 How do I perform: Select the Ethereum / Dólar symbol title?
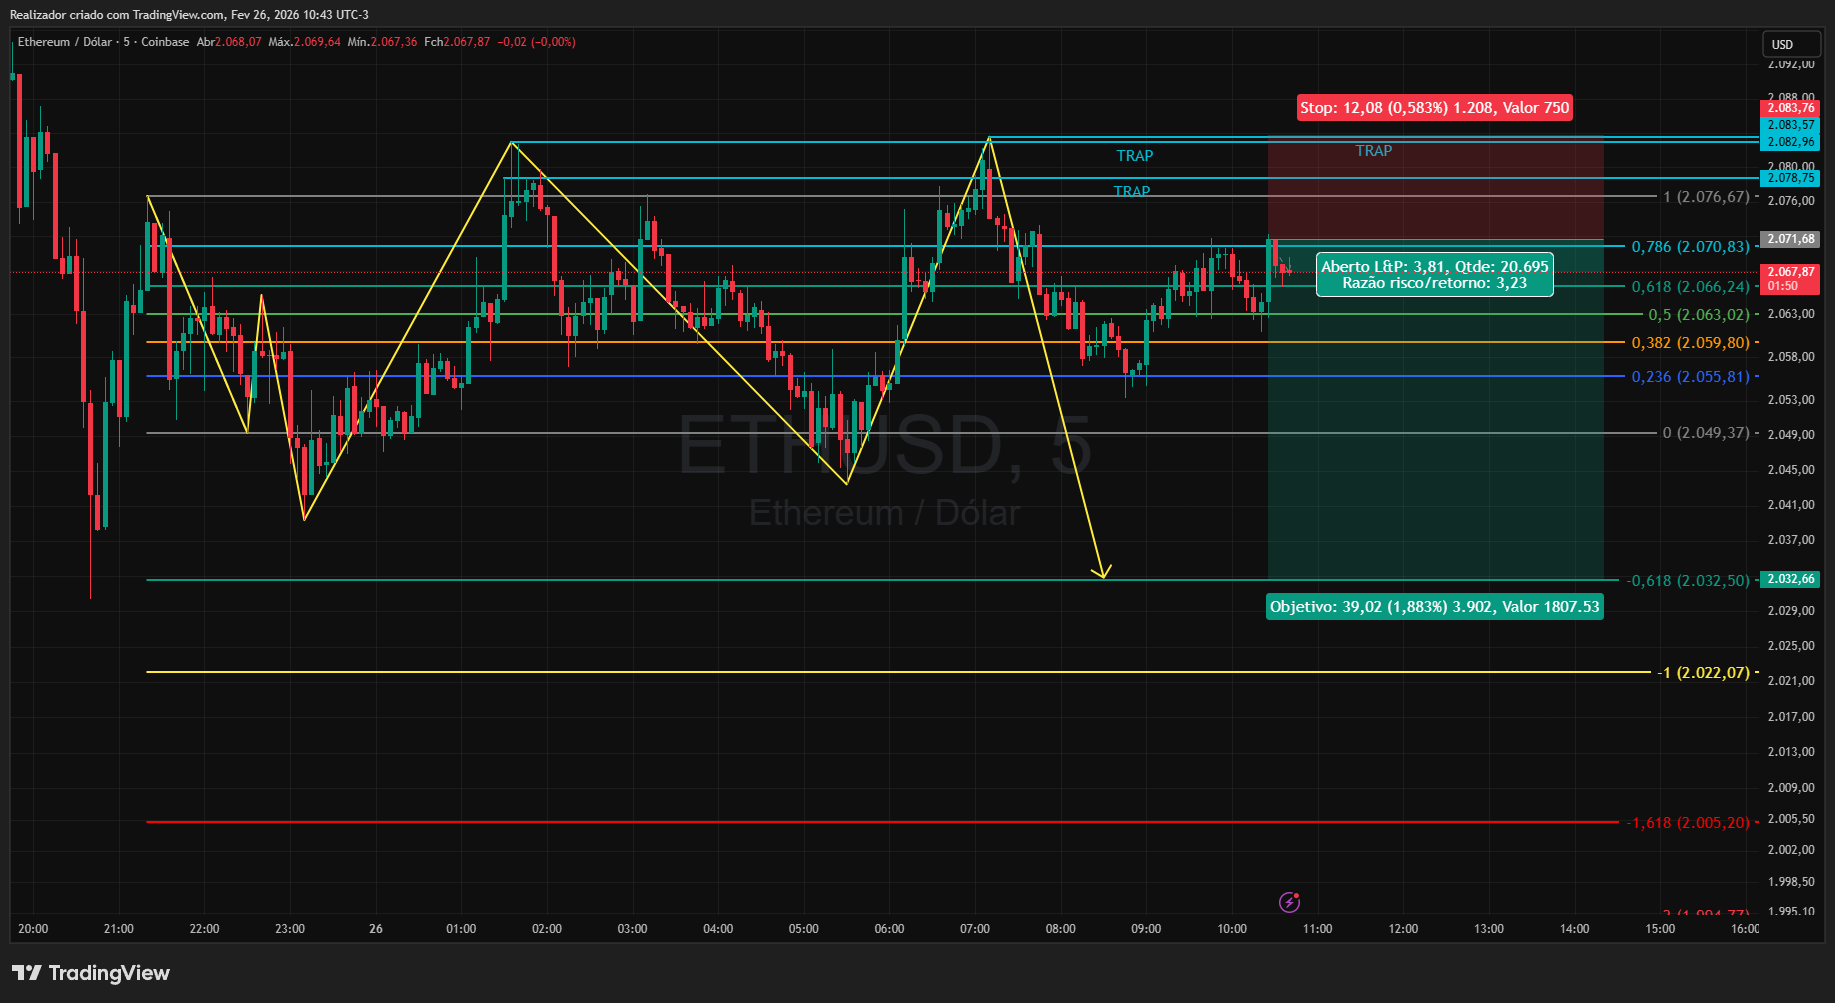[x=65, y=42]
